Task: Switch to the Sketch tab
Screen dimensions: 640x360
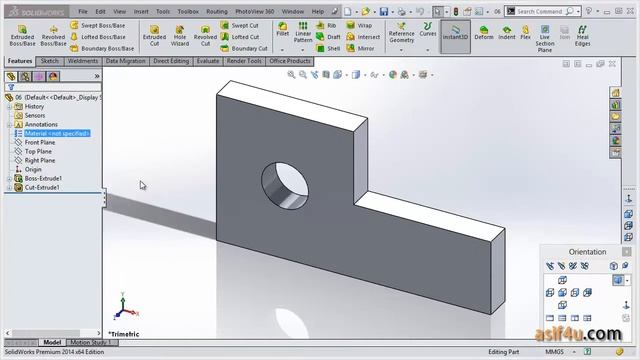Action: (49, 61)
